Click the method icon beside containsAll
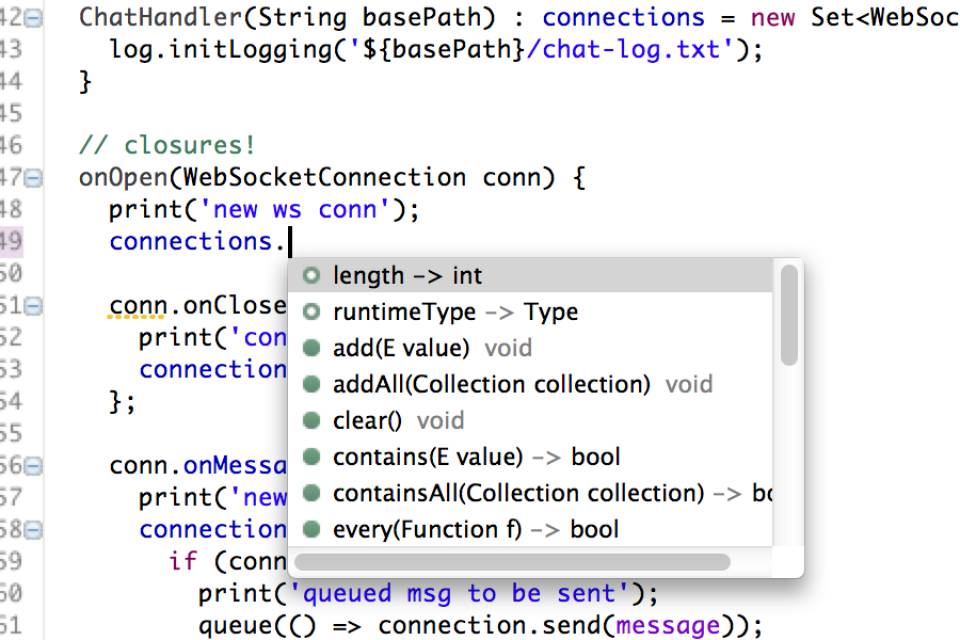The width and height of the screenshot is (960, 640). coord(312,492)
